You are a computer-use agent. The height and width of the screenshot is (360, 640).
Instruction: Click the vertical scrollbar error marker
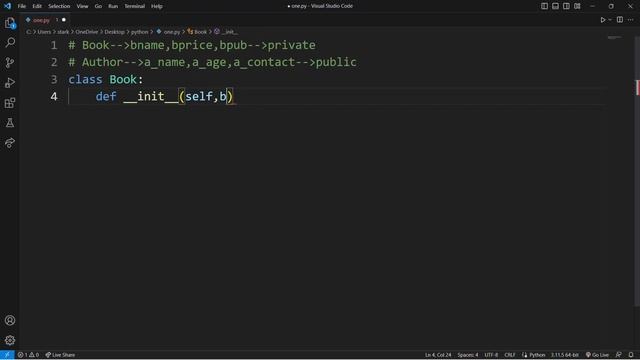tap(638, 88)
